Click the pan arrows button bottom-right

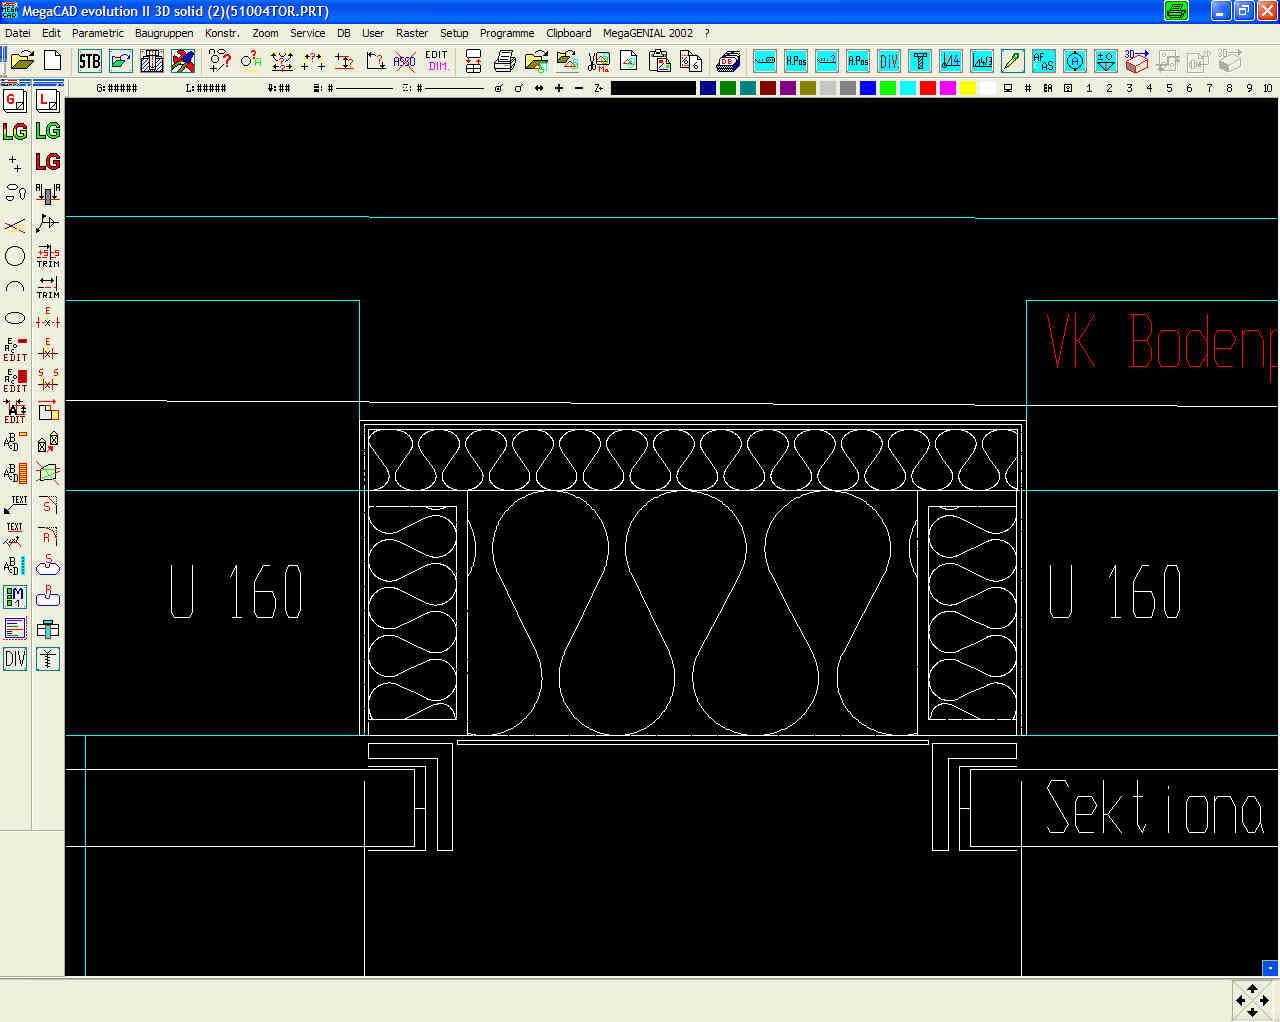(x=1252, y=1000)
